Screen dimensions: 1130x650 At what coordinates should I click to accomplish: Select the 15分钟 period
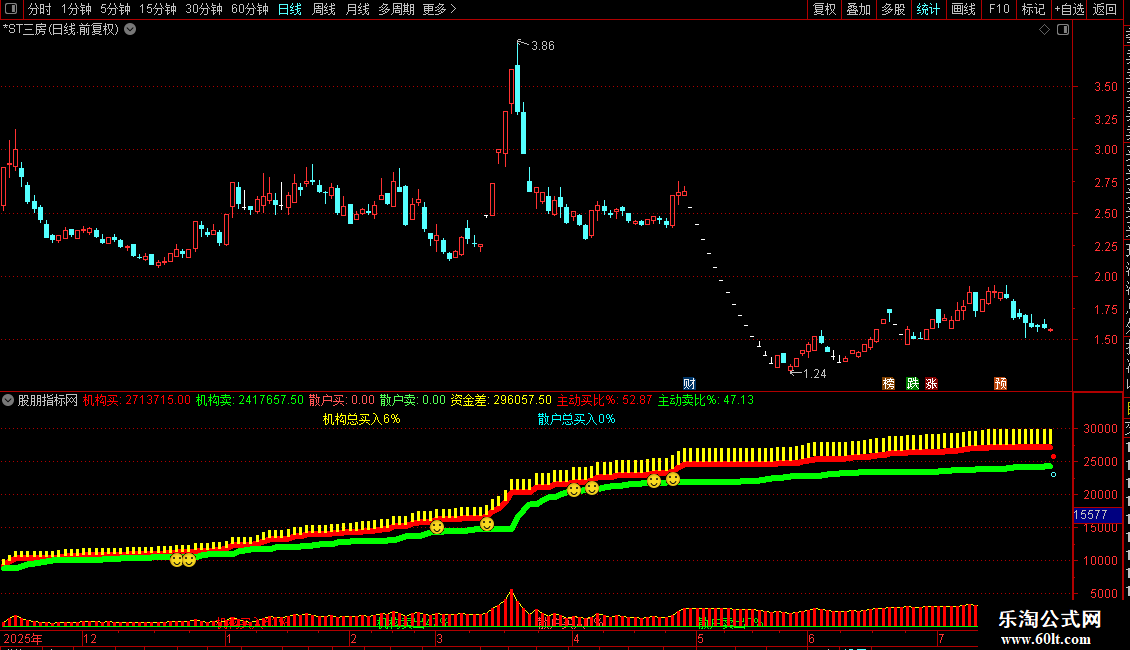pos(158,9)
